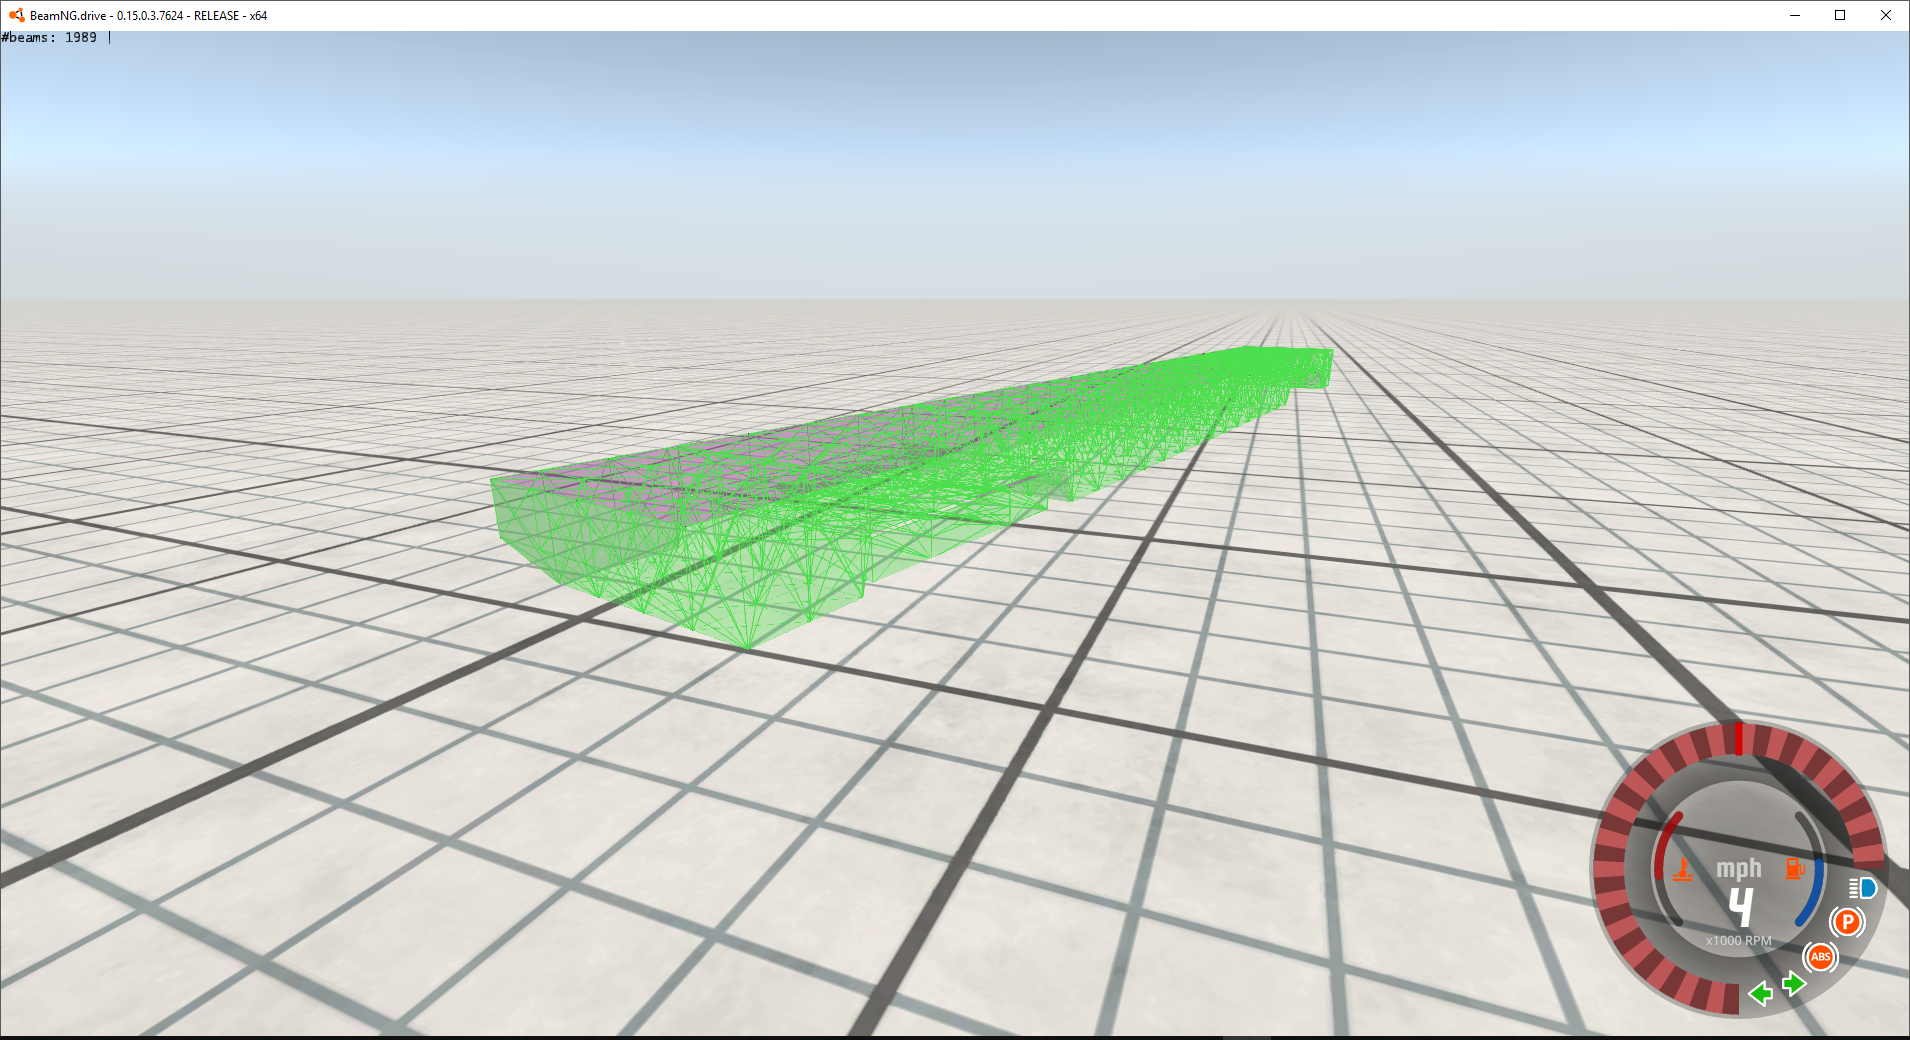Click the BeamNG.drive logo in the title bar

click(16, 15)
